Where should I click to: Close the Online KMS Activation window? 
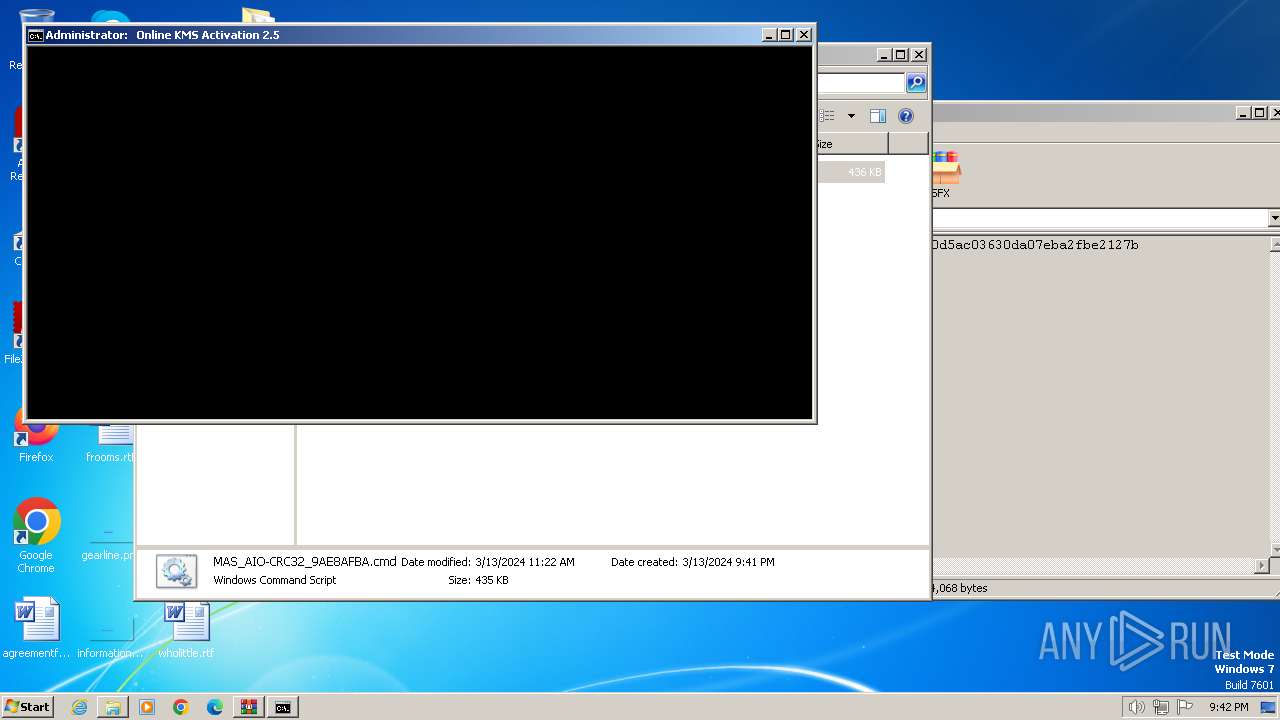click(803, 35)
